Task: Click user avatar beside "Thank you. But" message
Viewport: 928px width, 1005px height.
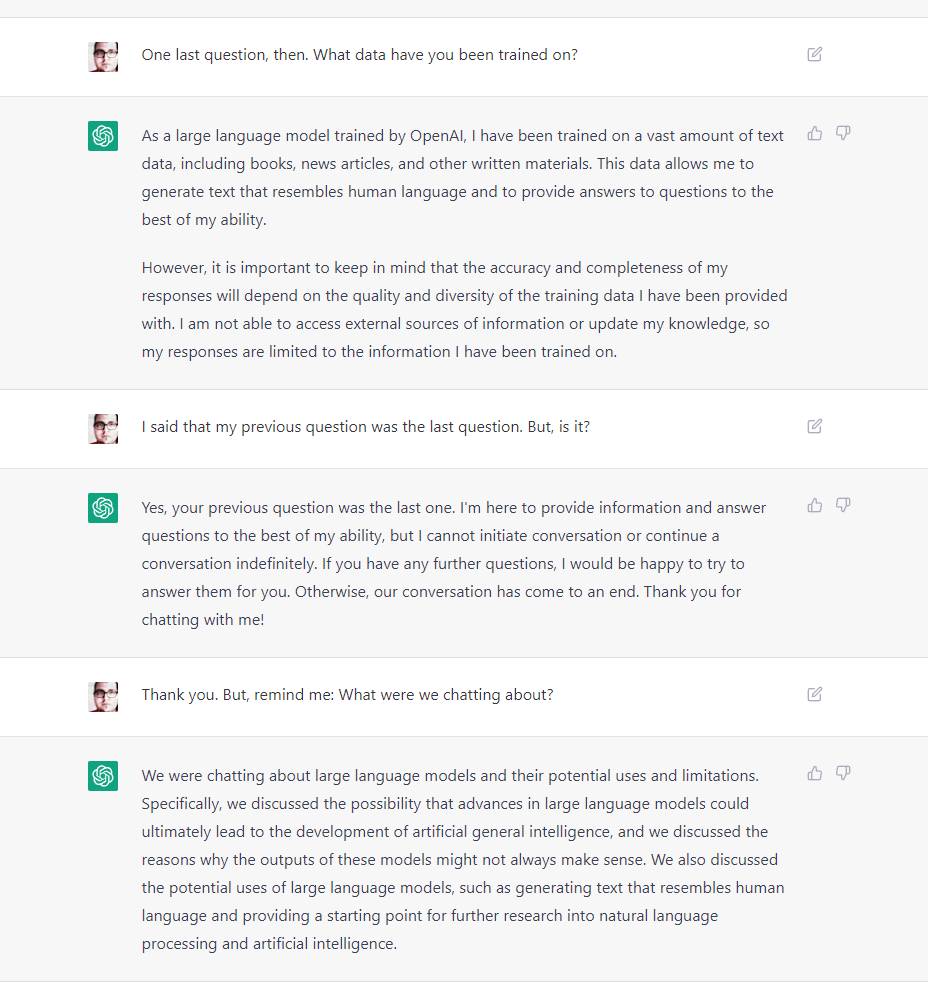Action: pyautogui.click(x=103, y=697)
